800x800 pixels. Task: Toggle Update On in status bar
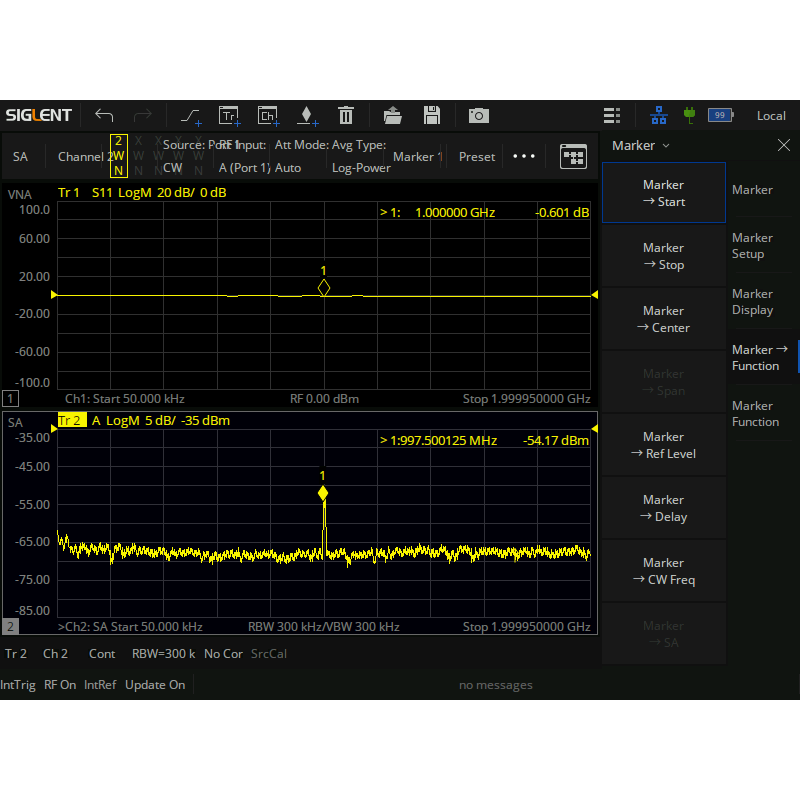[x=155, y=685]
